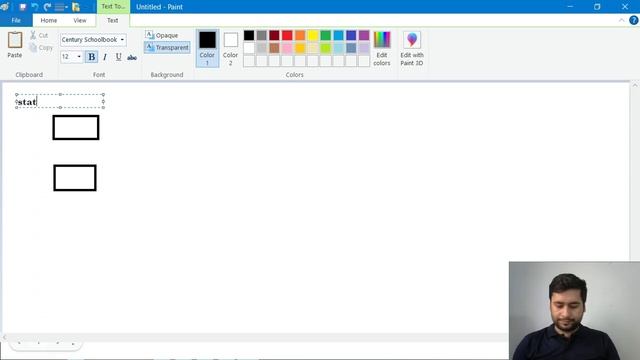Click the Paste clipboard icon
This screenshot has width=640, height=360.
(15, 40)
